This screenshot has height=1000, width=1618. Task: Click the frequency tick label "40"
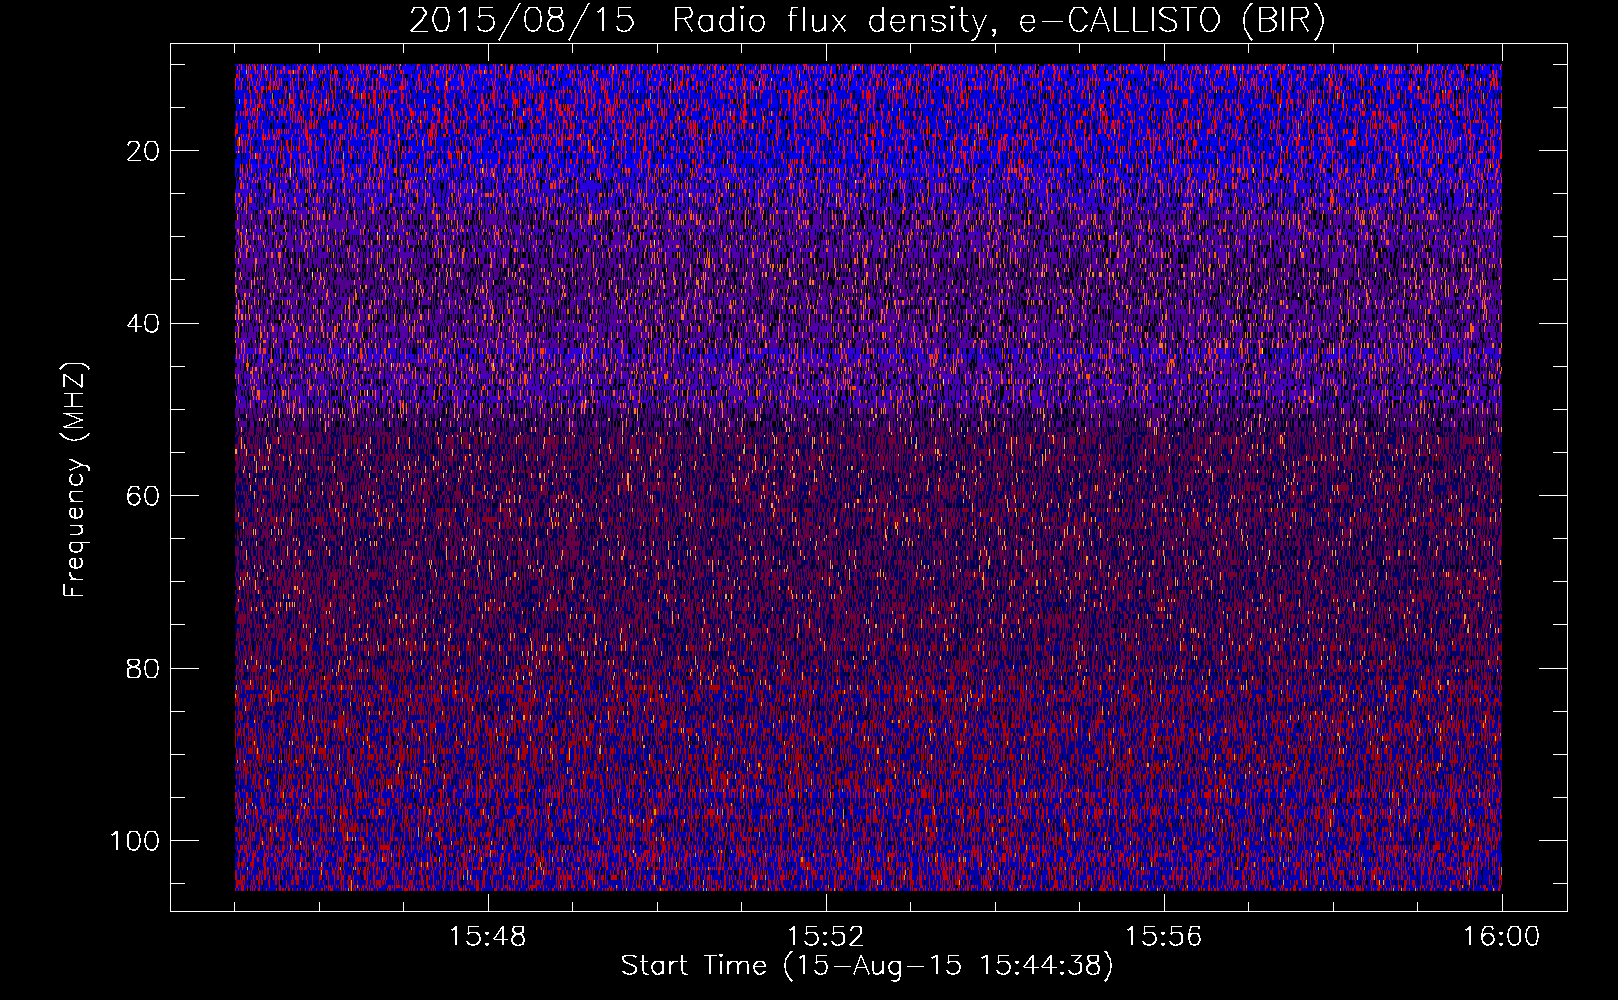point(144,324)
